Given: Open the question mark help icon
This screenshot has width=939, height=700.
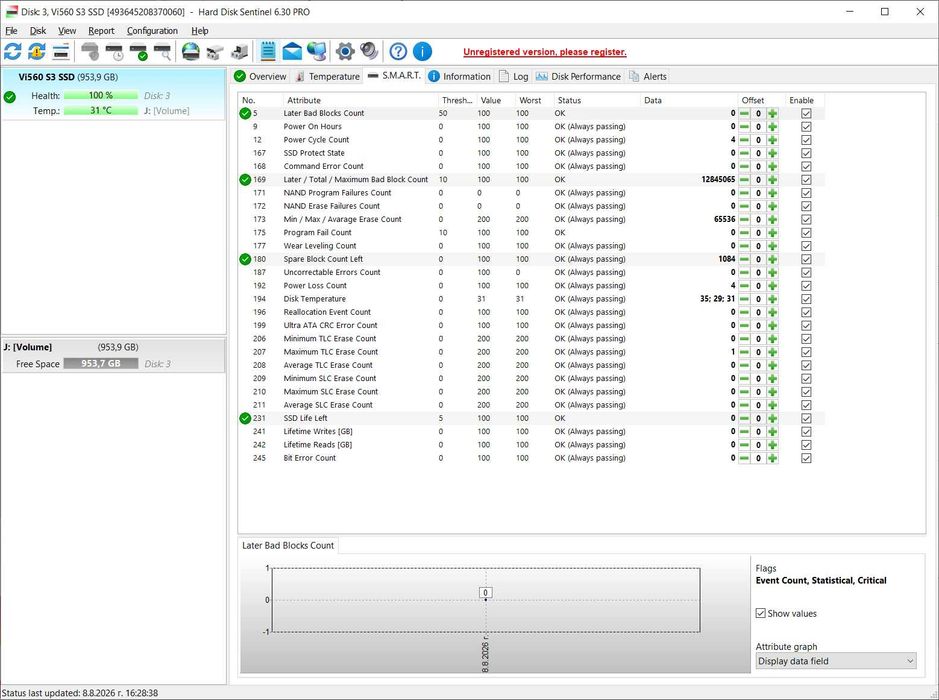Looking at the screenshot, I should coord(398,52).
